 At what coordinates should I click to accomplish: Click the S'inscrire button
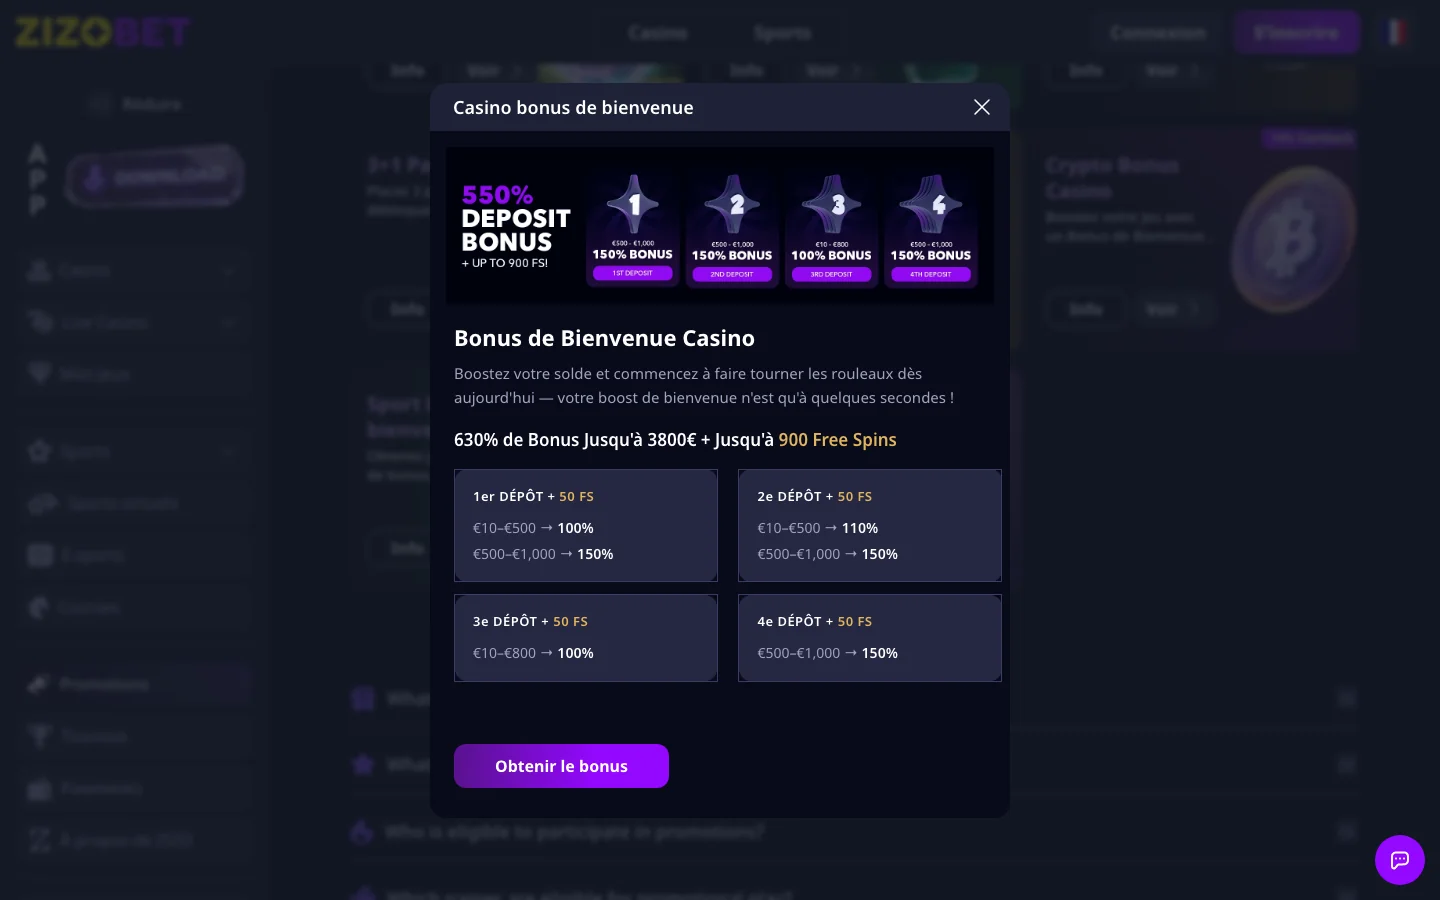(x=1296, y=32)
